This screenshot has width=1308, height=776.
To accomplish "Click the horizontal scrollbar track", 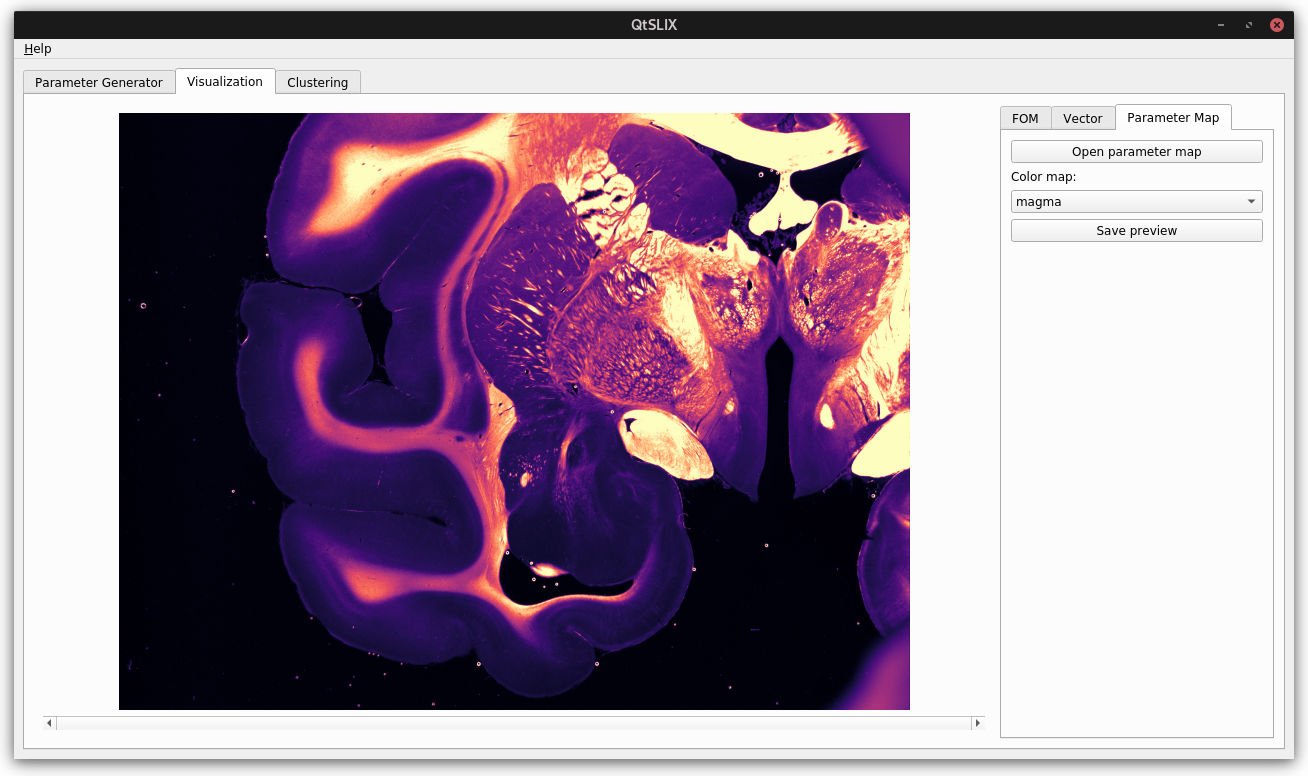I will tap(514, 723).
